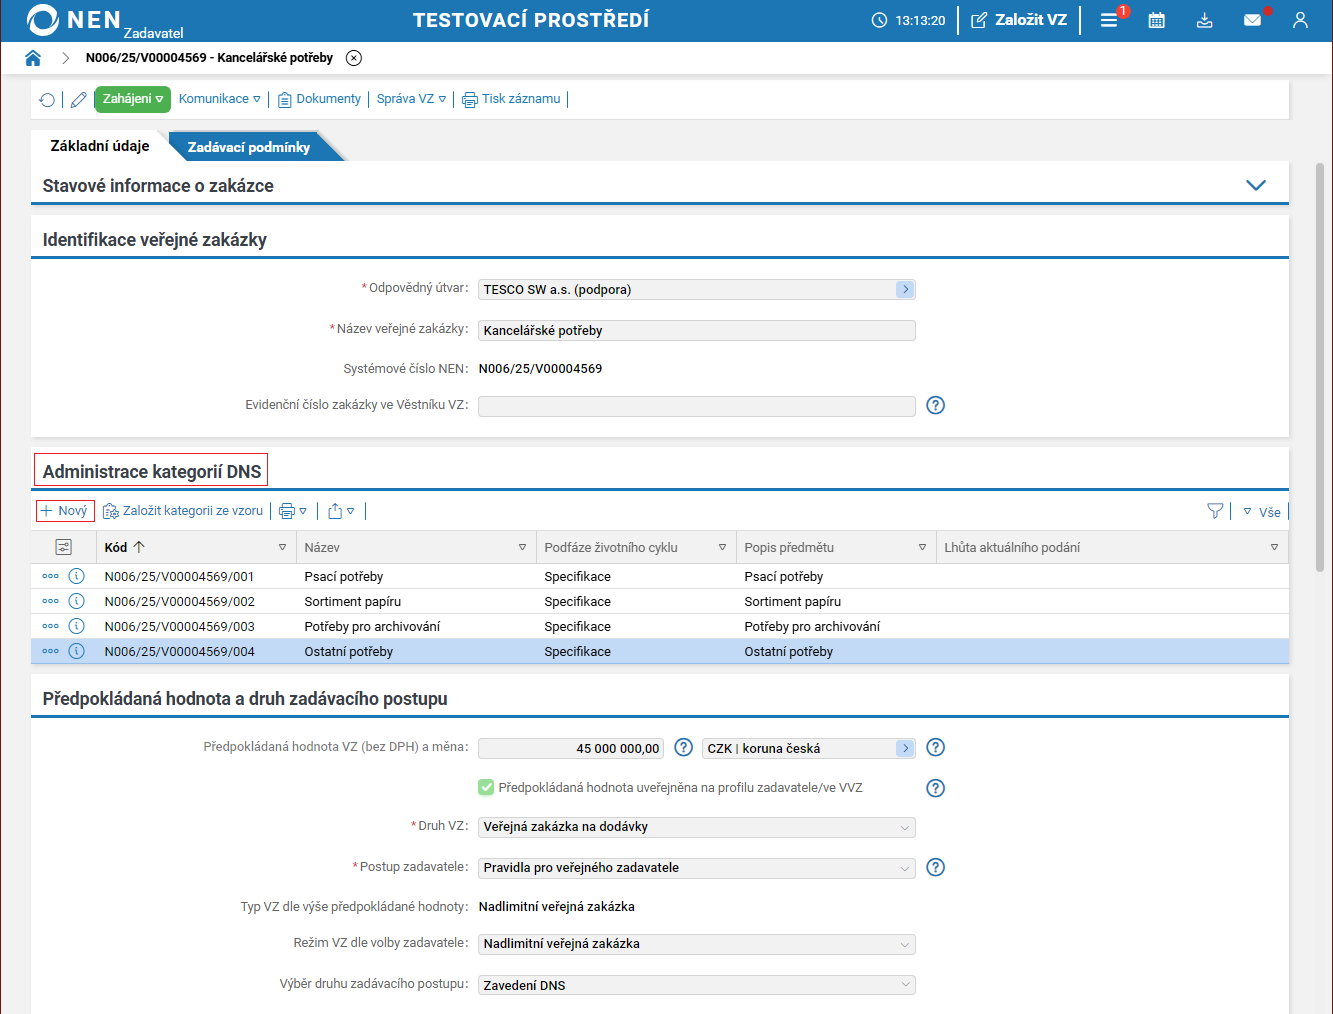
Task: Toggle Předpokládaná hodnota uveřejněna checkbox
Action: [x=486, y=787]
